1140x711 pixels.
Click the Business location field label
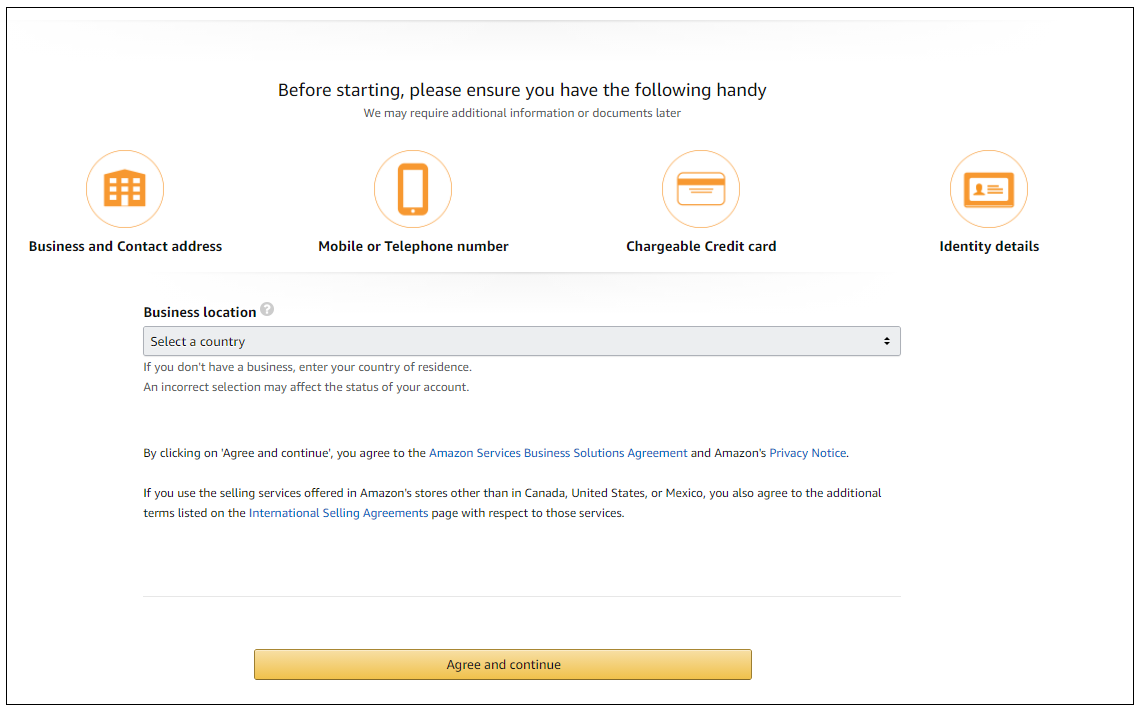point(200,312)
